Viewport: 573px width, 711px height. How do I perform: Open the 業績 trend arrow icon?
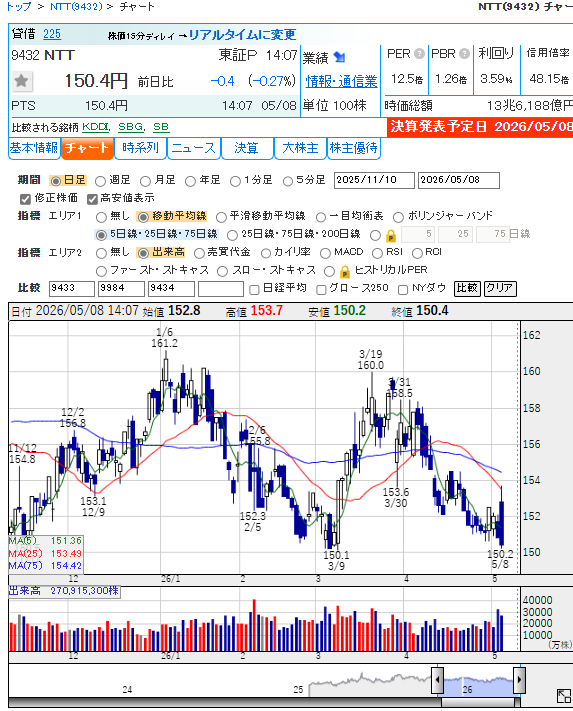click(x=339, y=57)
